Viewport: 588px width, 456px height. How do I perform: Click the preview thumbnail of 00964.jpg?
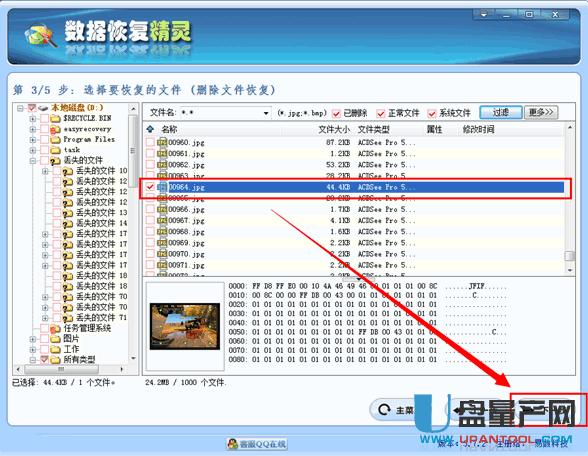(x=185, y=326)
